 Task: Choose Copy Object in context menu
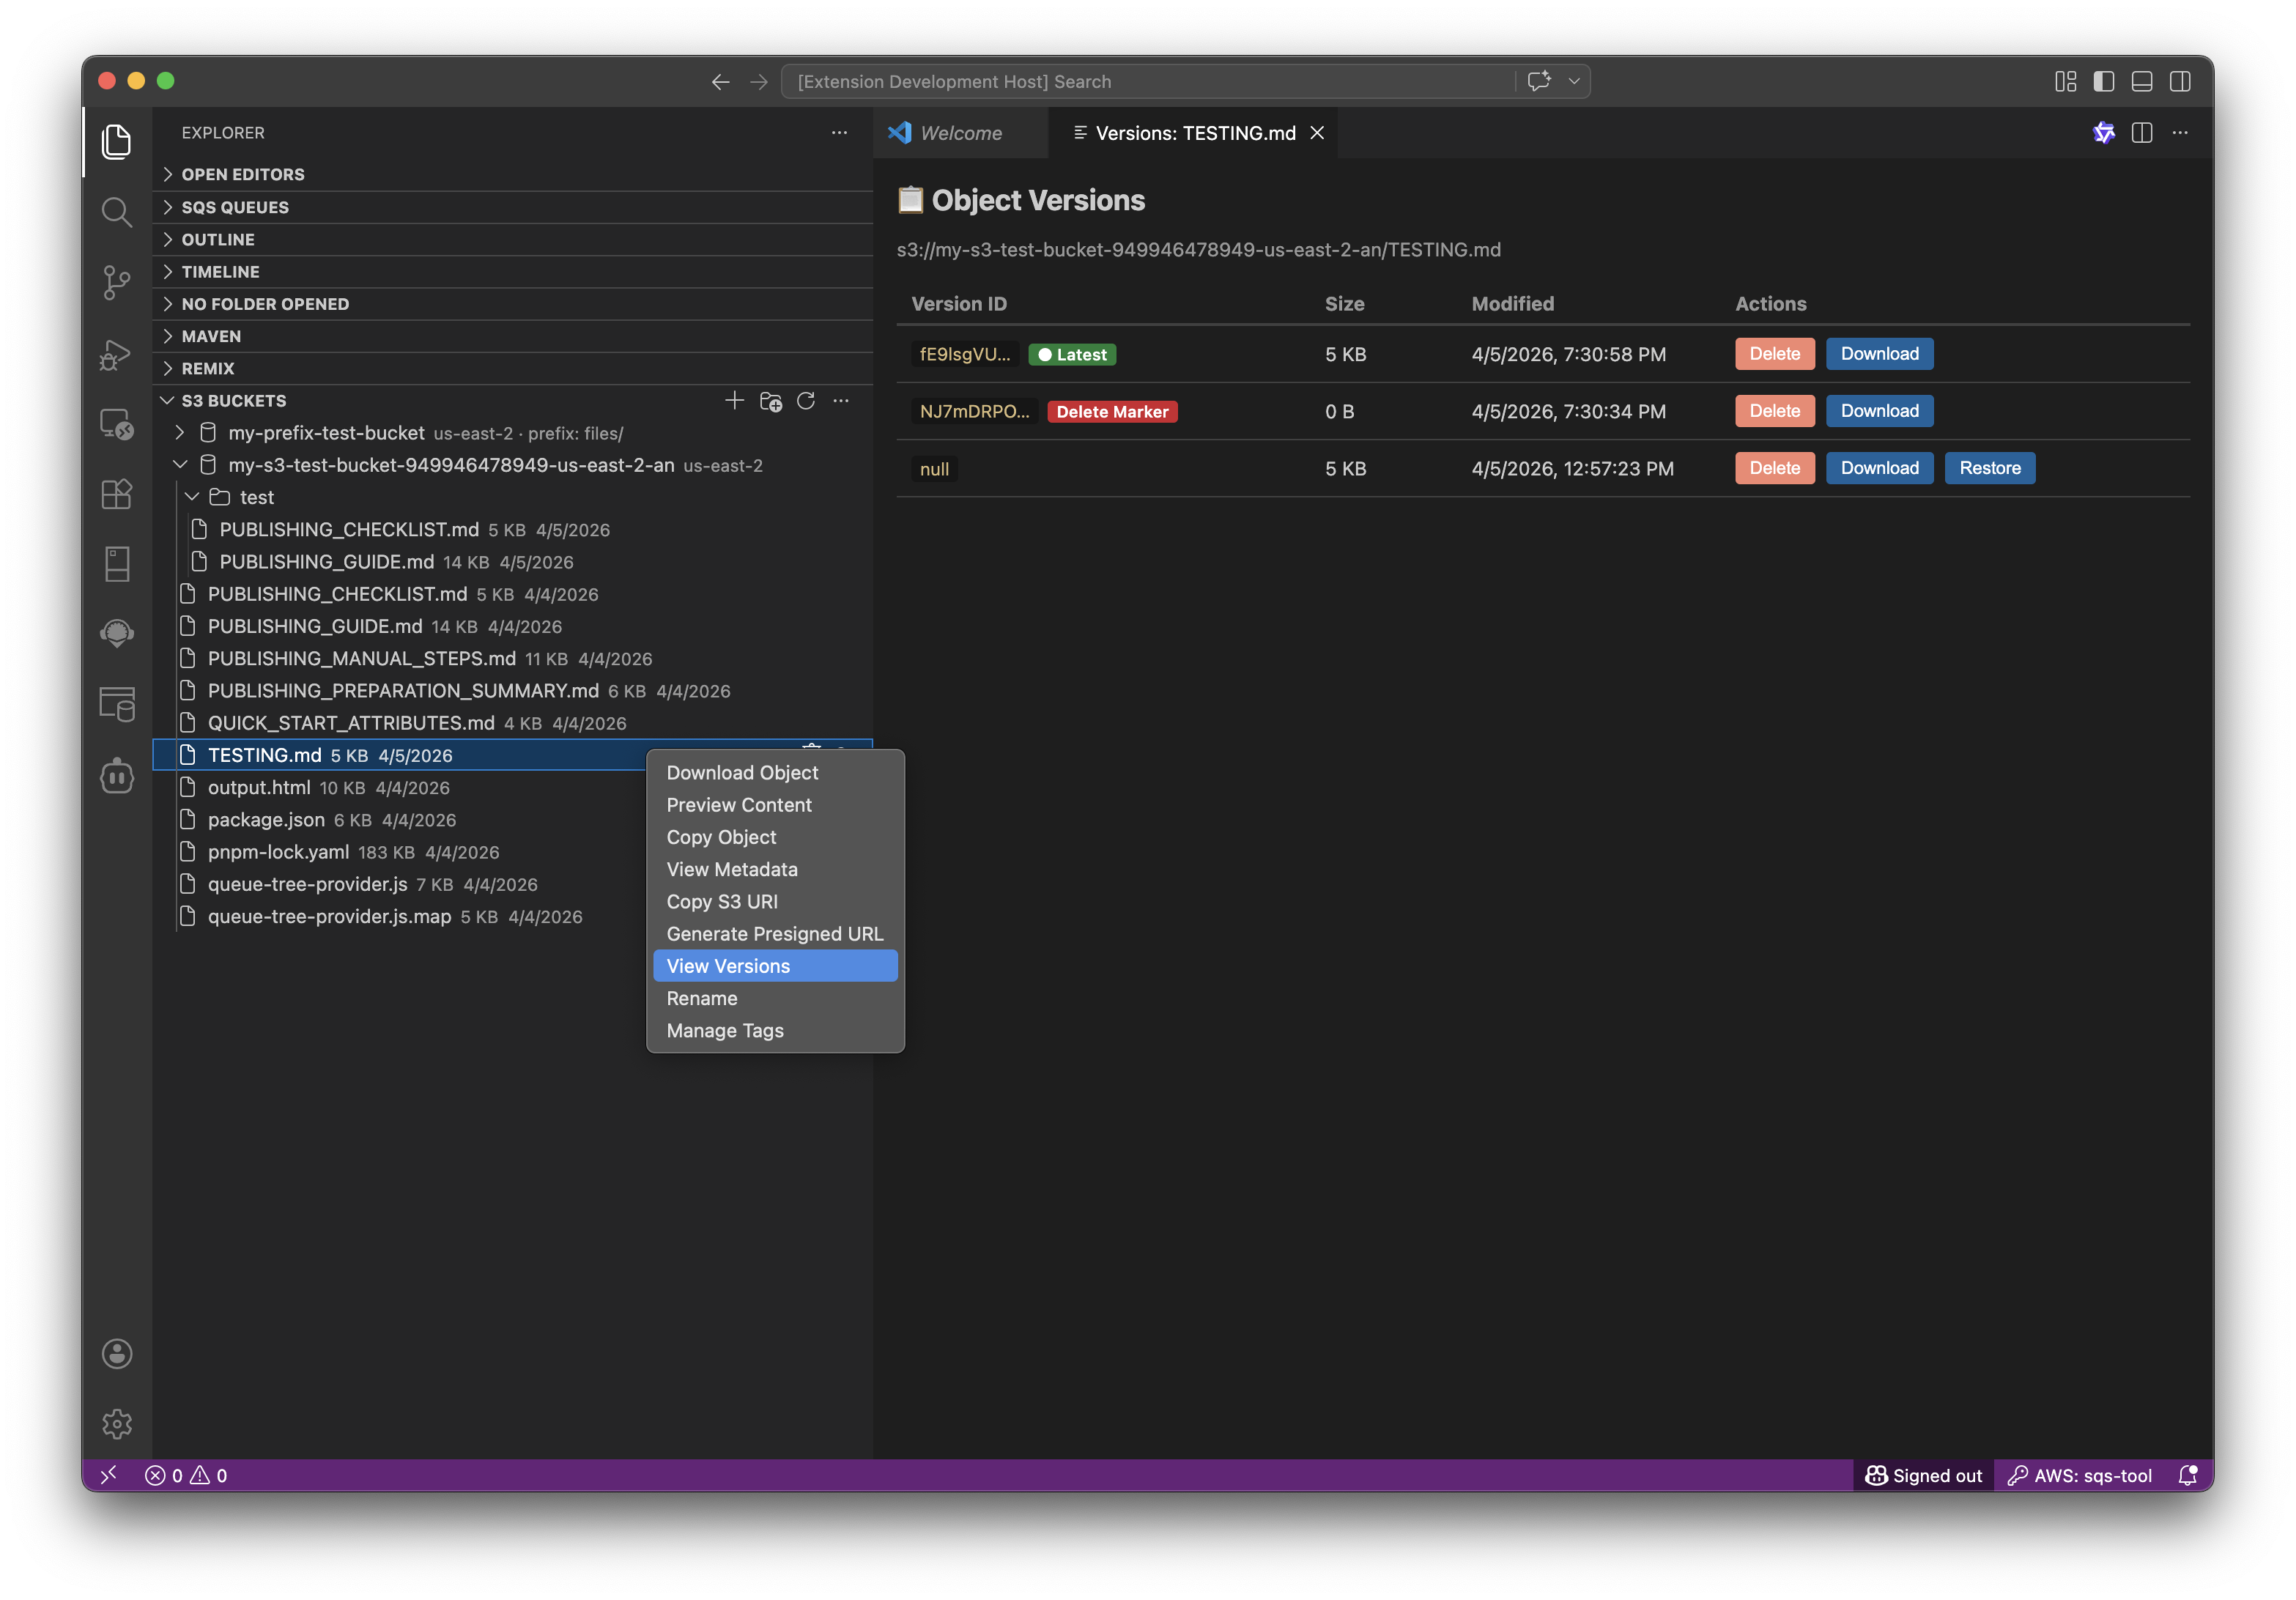click(x=775, y=837)
